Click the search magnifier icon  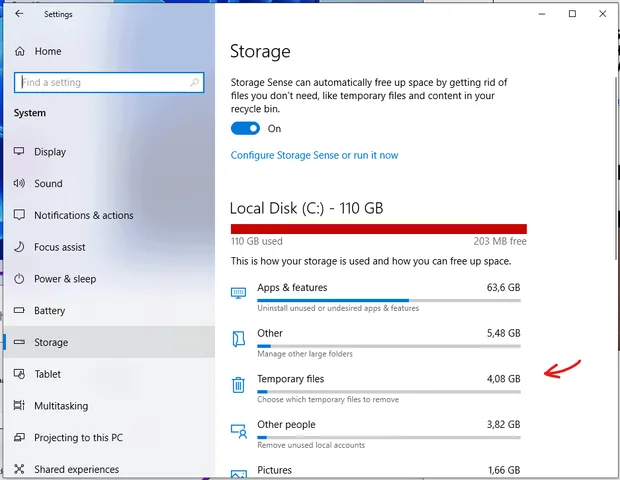[194, 82]
